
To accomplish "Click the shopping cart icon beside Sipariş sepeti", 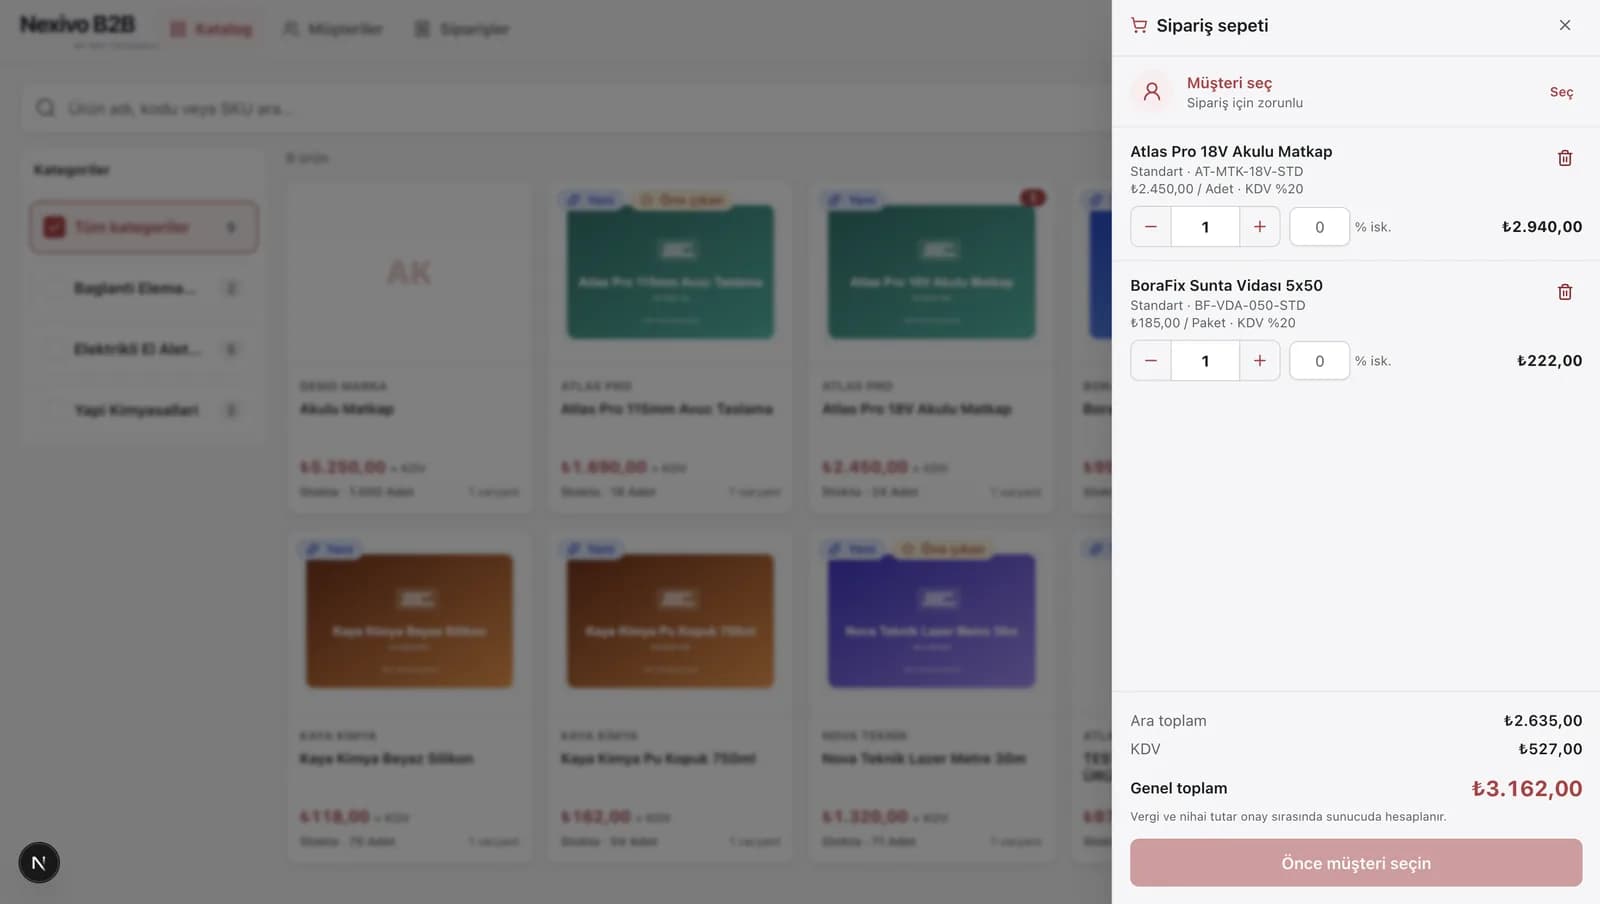I will pyautogui.click(x=1139, y=25).
